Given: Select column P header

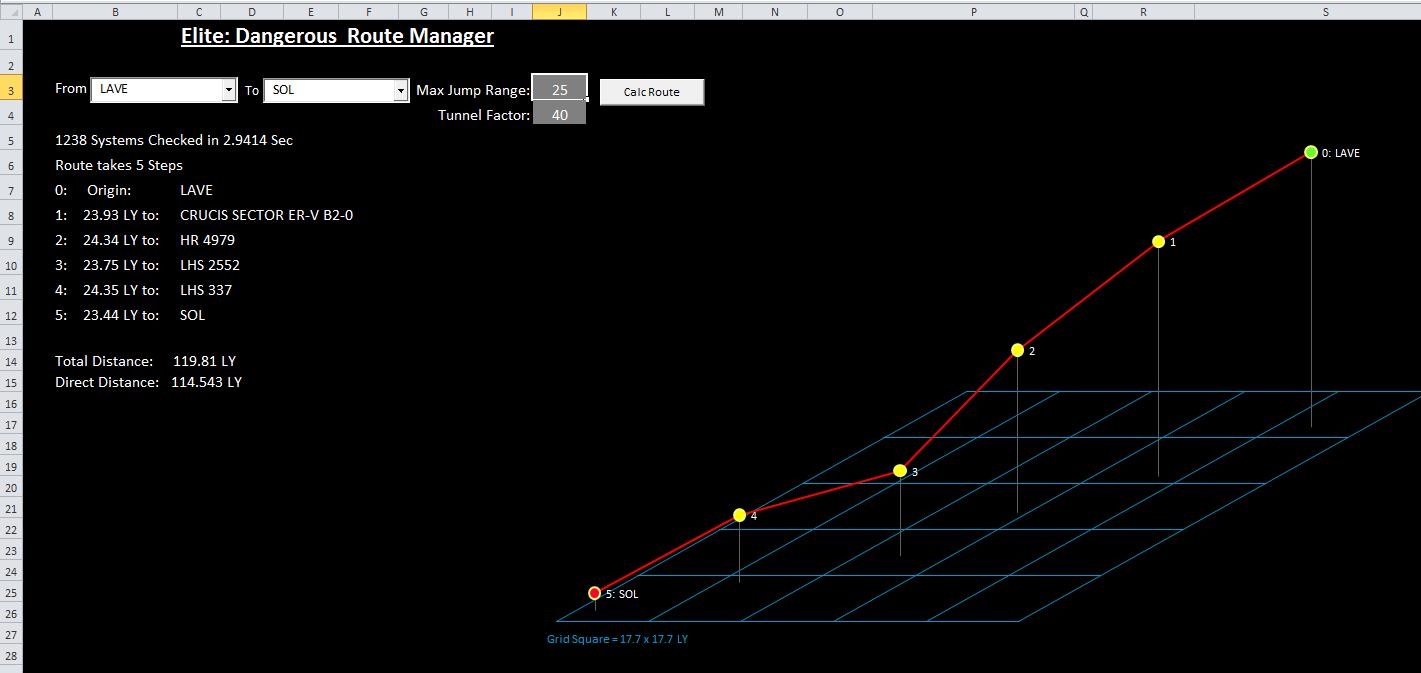Looking at the screenshot, I should 974,12.
